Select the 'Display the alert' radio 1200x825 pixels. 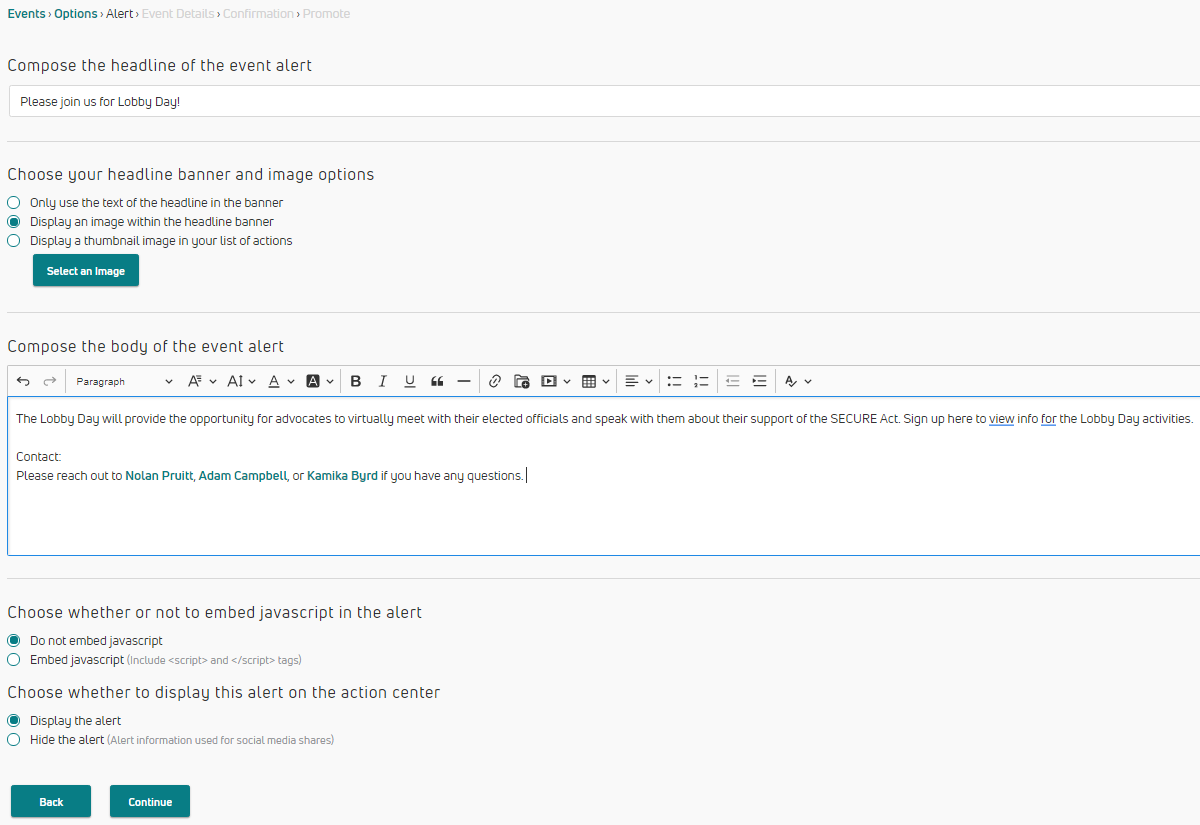(14, 721)
